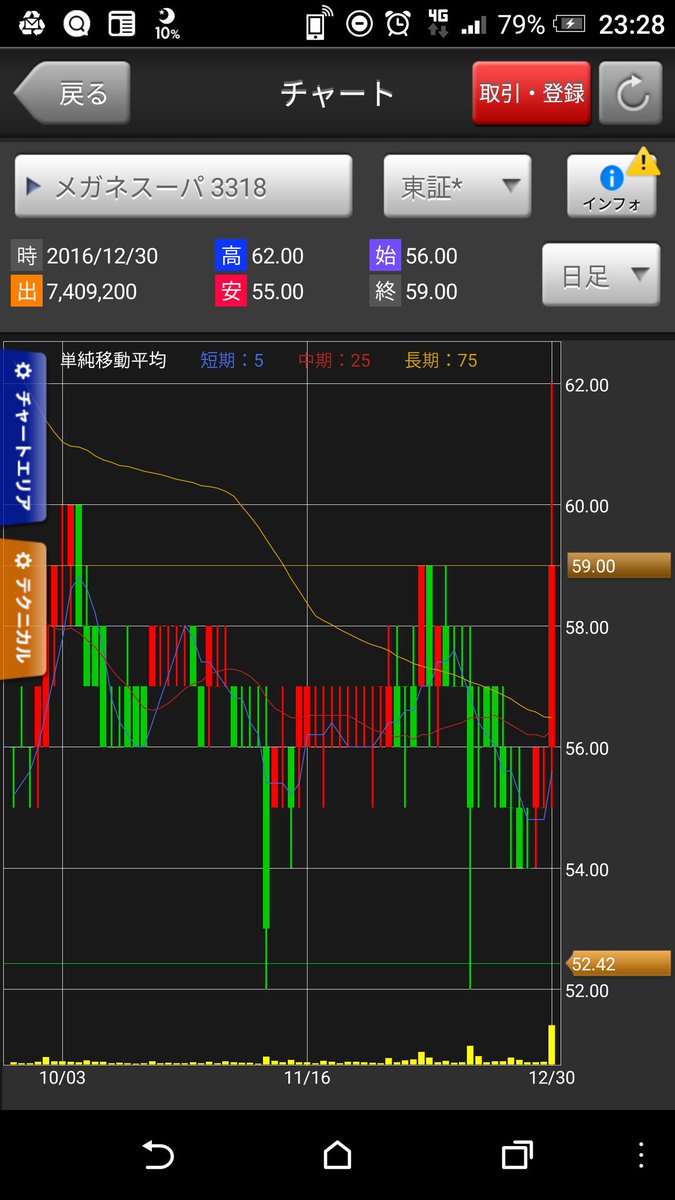Tap the 12/30 date axis label
The height and width of the screenshot is (1200, 675).
[x=552, y=1077]
